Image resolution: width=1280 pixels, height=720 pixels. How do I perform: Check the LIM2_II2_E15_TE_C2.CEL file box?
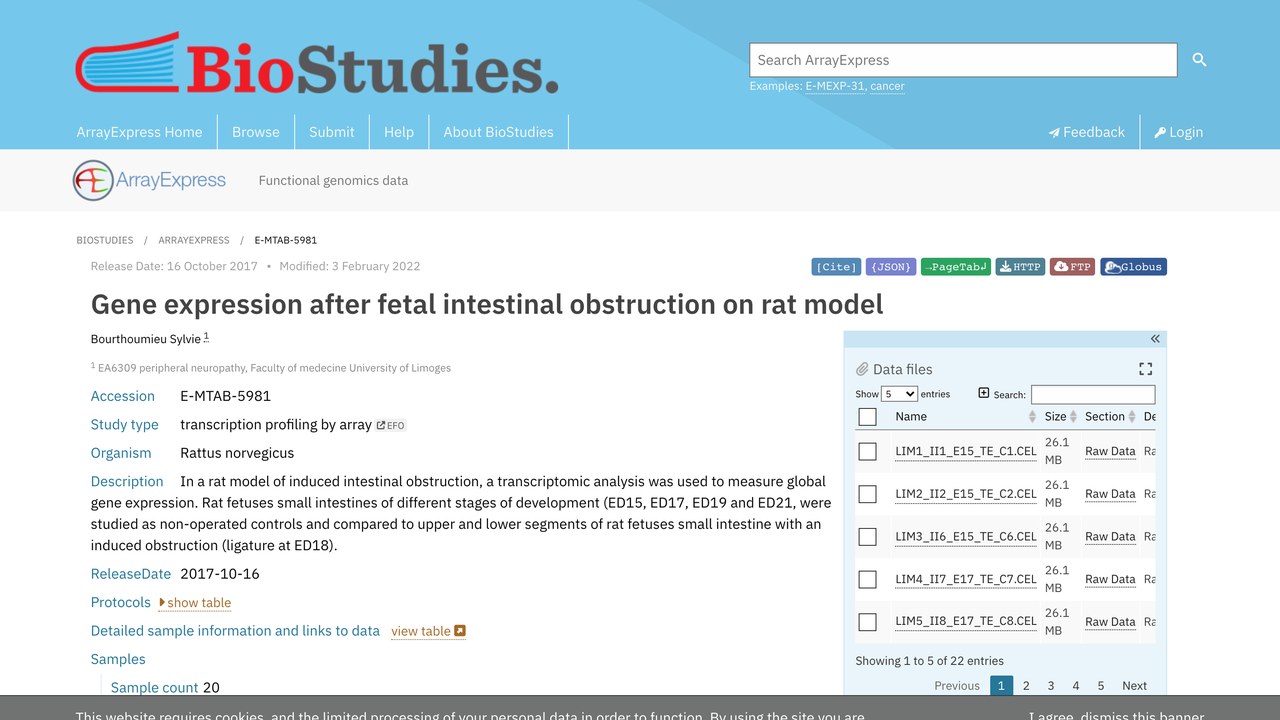(x=867, y=494)
